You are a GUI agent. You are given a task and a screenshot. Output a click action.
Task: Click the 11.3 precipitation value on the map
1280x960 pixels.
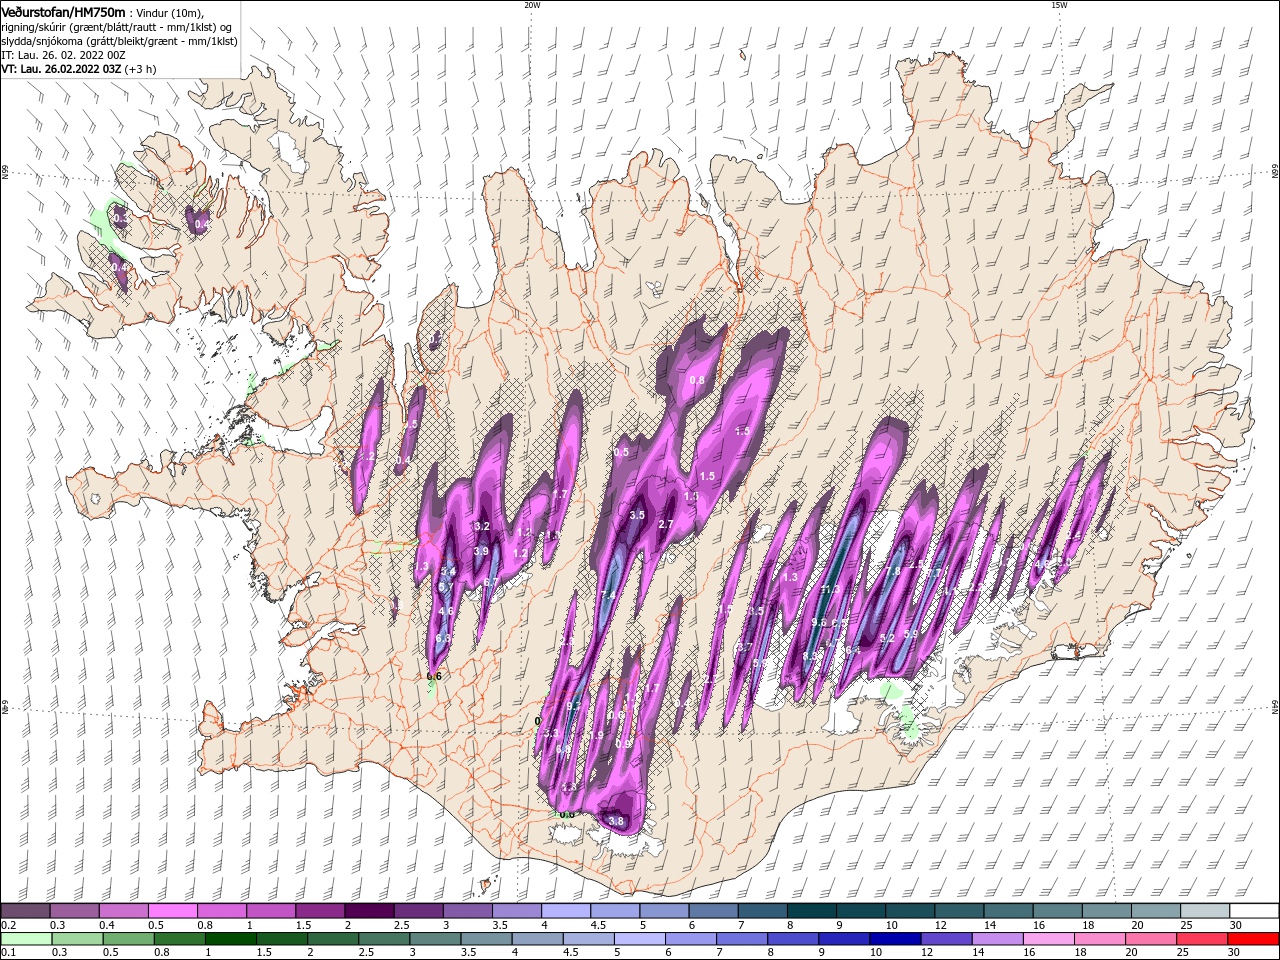(830, 589)
